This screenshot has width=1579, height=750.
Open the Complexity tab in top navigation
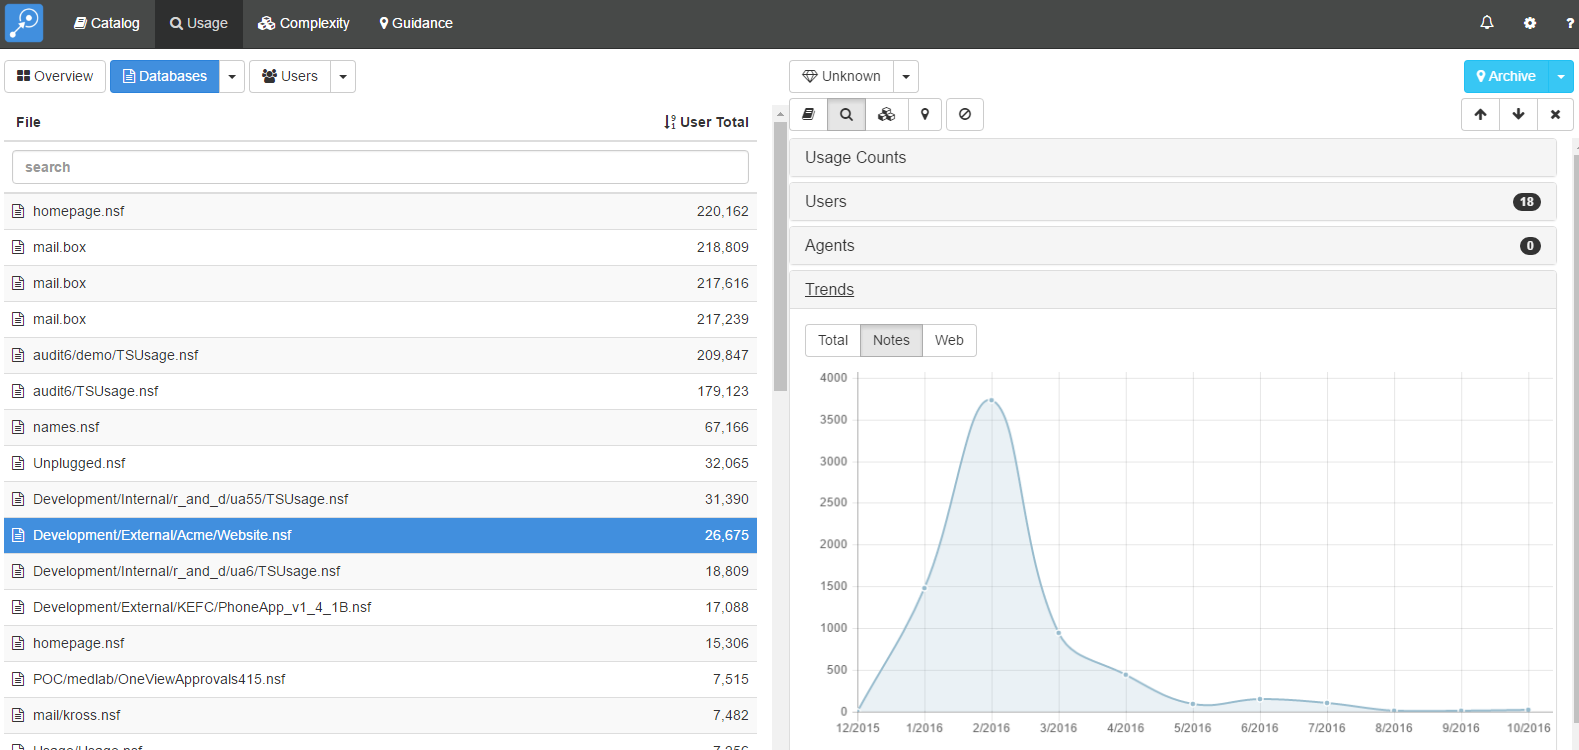tap(304, 23)
